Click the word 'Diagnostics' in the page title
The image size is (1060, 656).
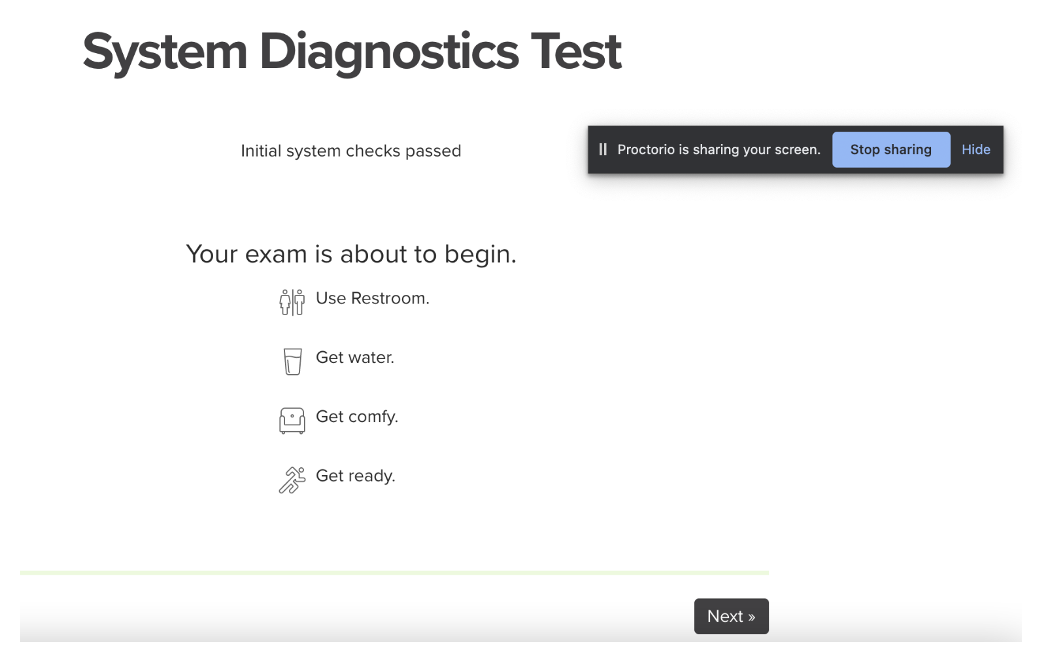(389, 52)
